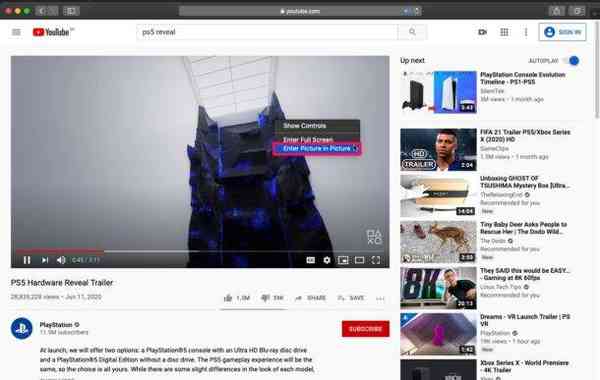Click the SIGN IN button
Screen dimensions: 600x380
562,32
